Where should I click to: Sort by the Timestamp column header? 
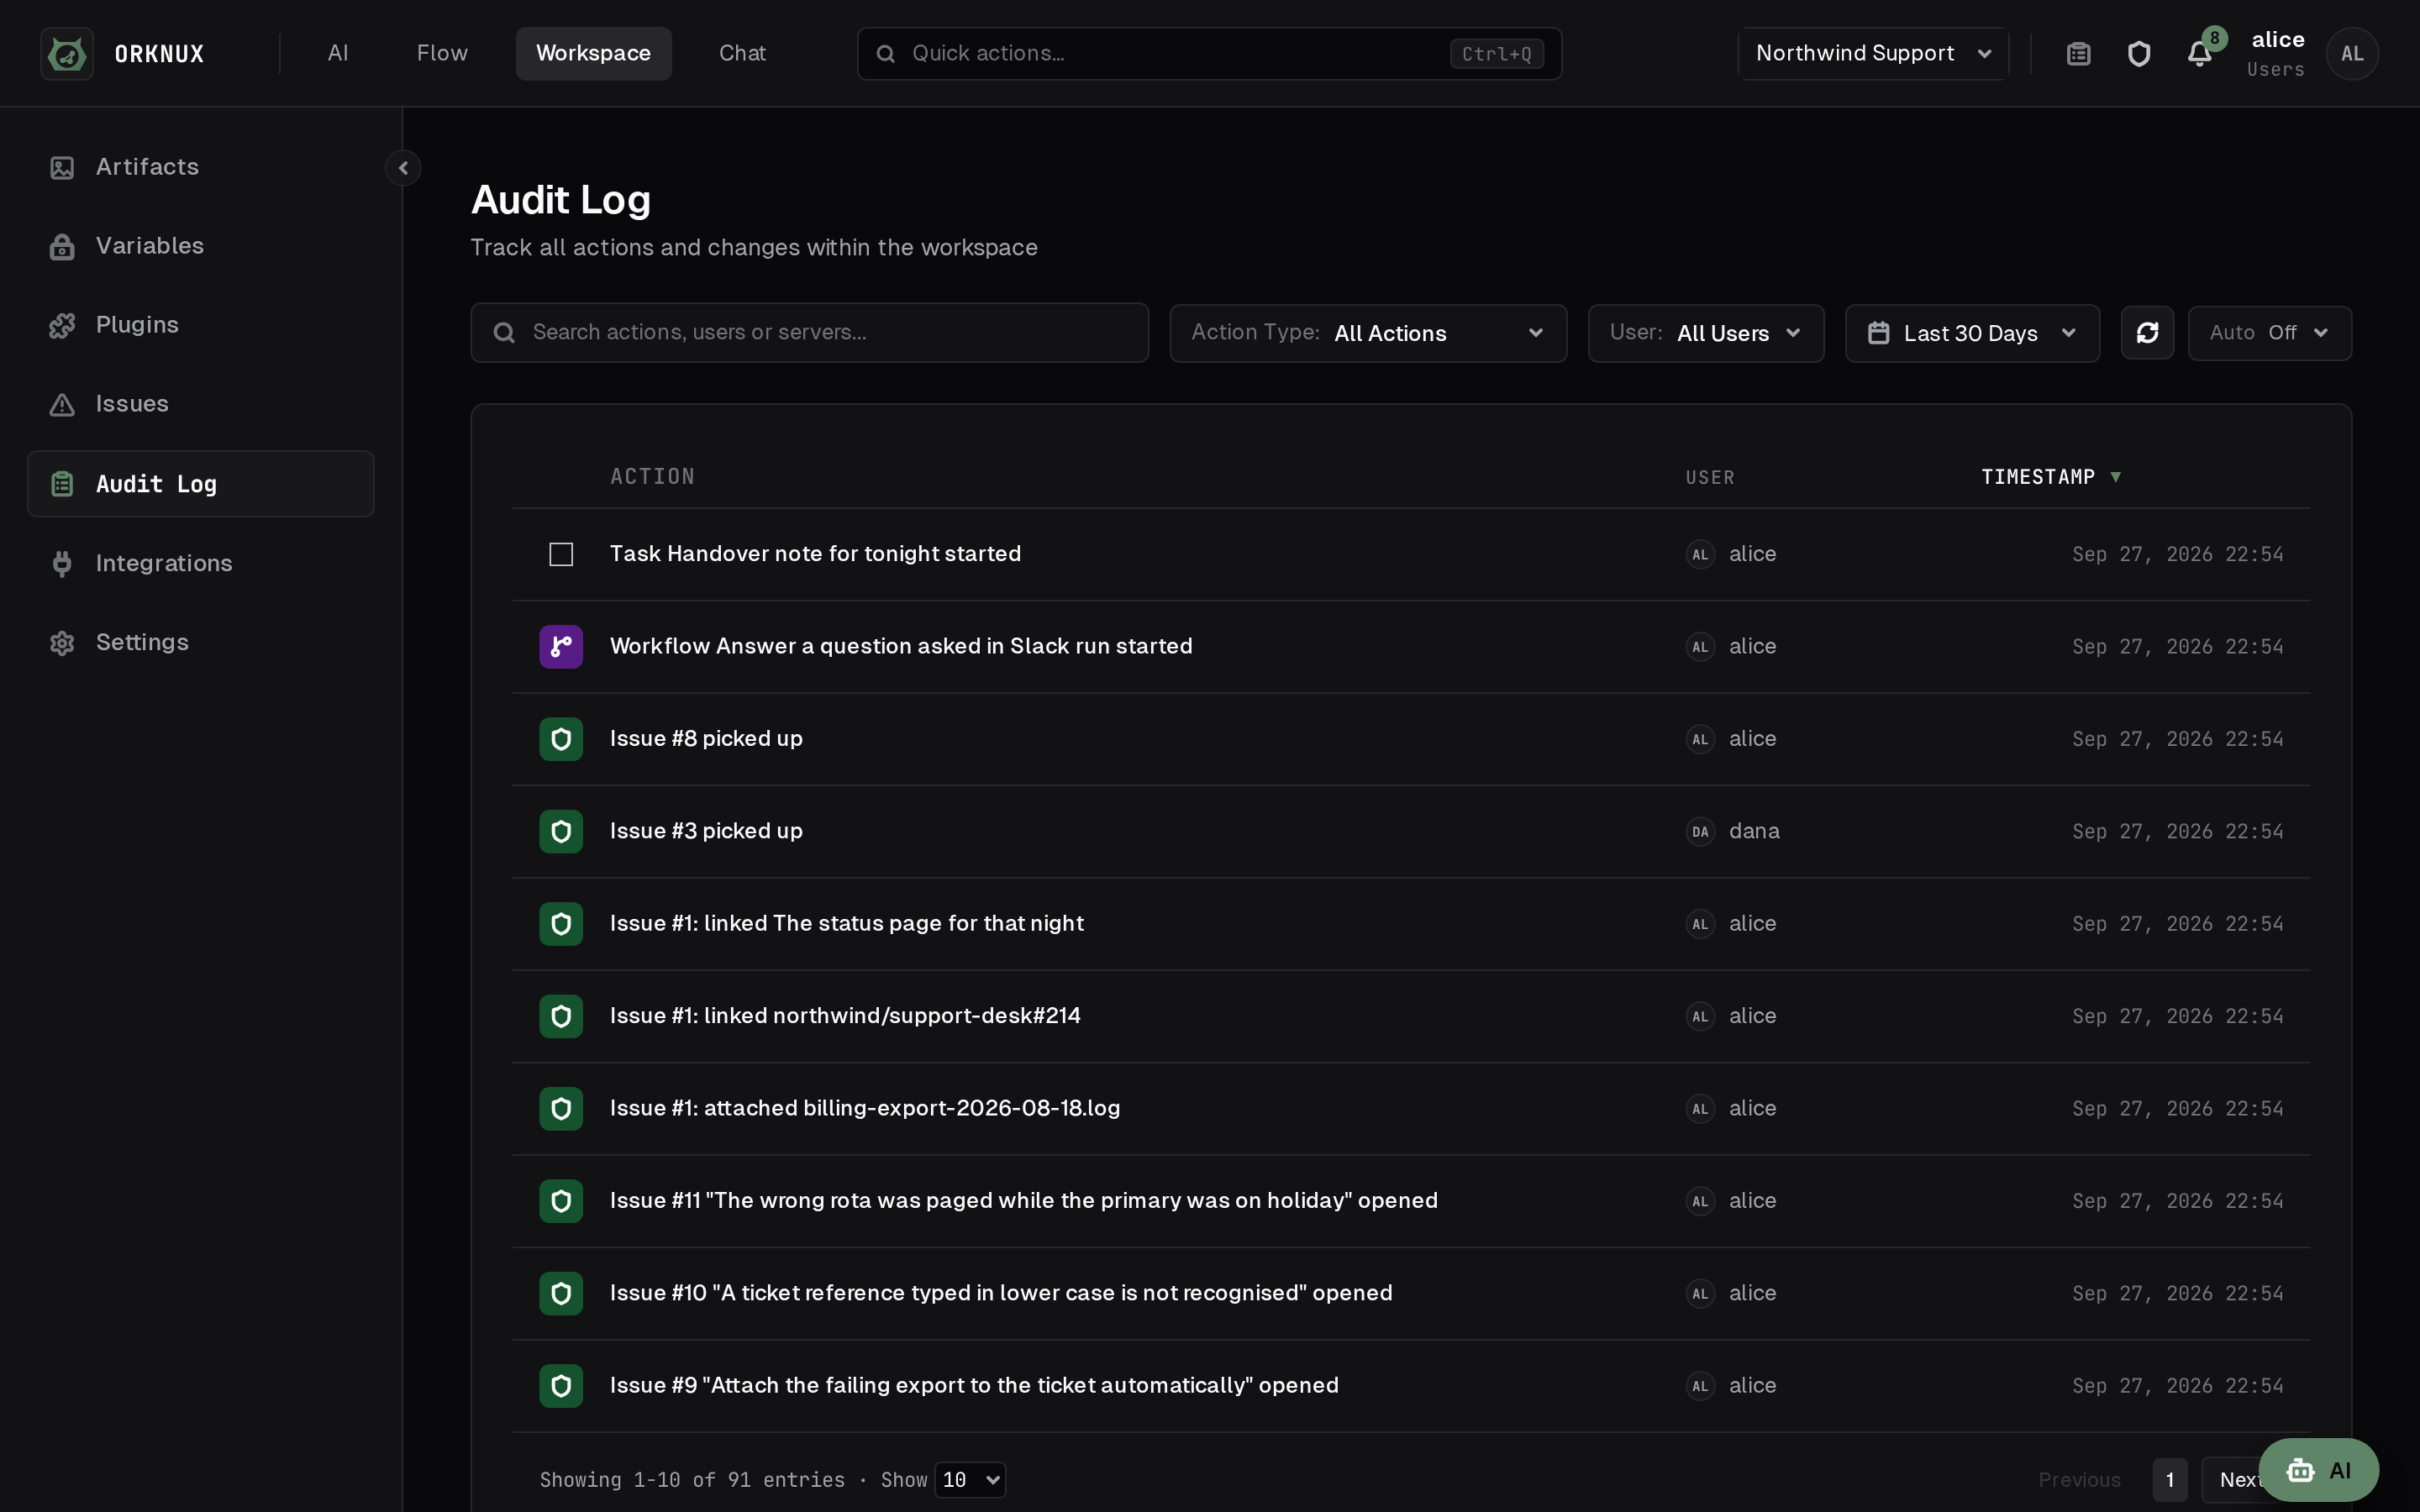tap(2051, 477)
